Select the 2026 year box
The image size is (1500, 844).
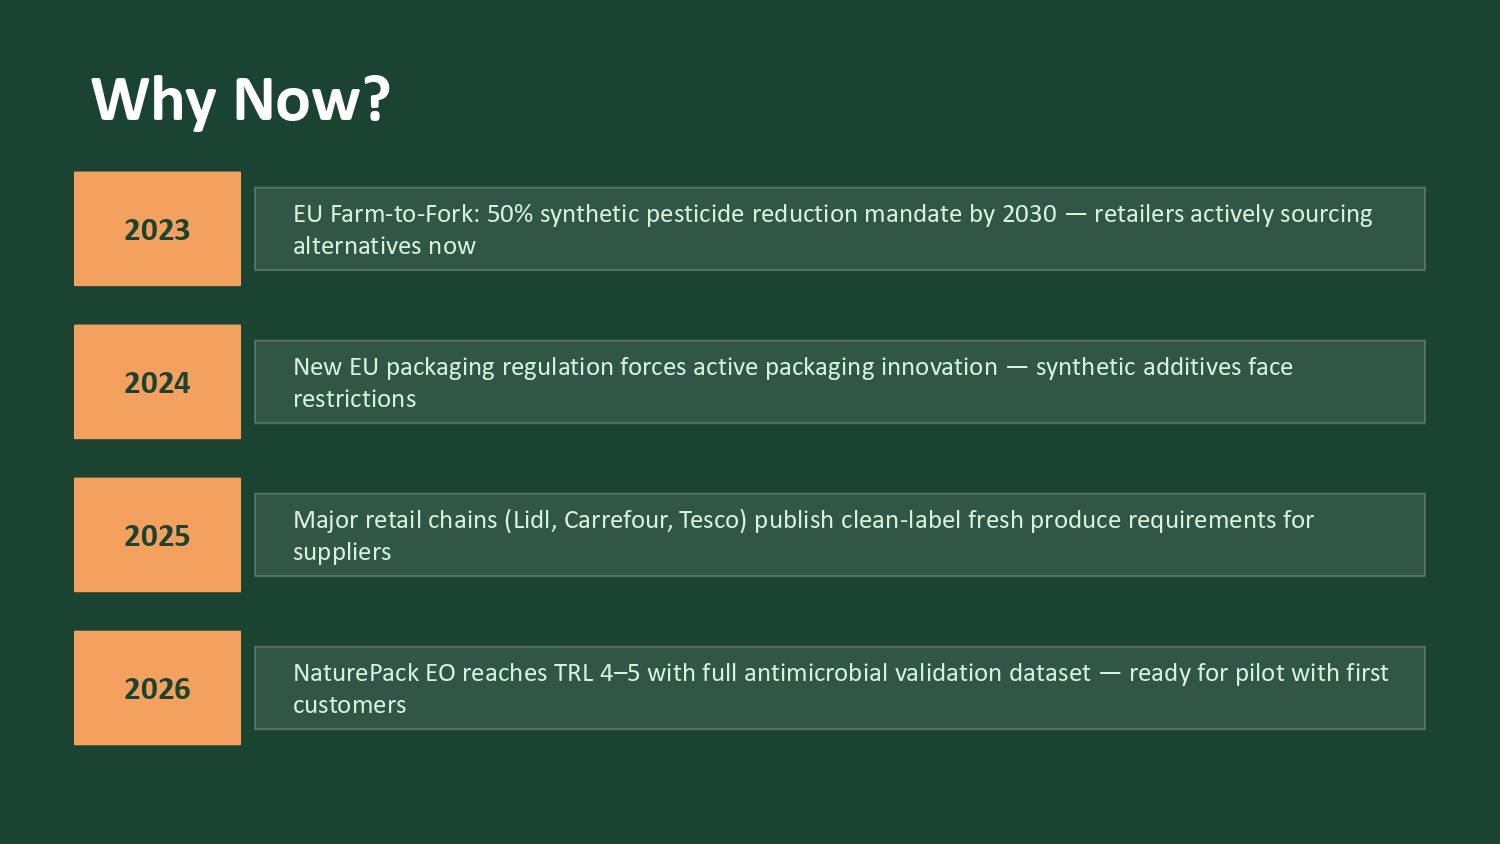point(157,688)
